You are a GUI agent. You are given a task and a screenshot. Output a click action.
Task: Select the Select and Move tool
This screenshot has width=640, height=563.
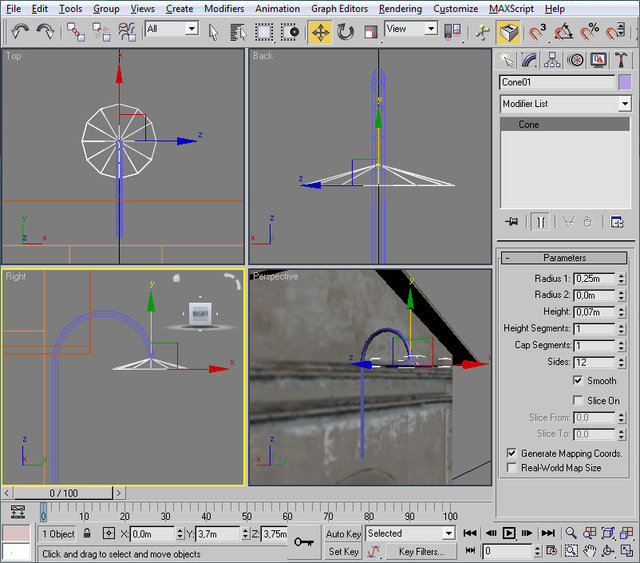320,32
